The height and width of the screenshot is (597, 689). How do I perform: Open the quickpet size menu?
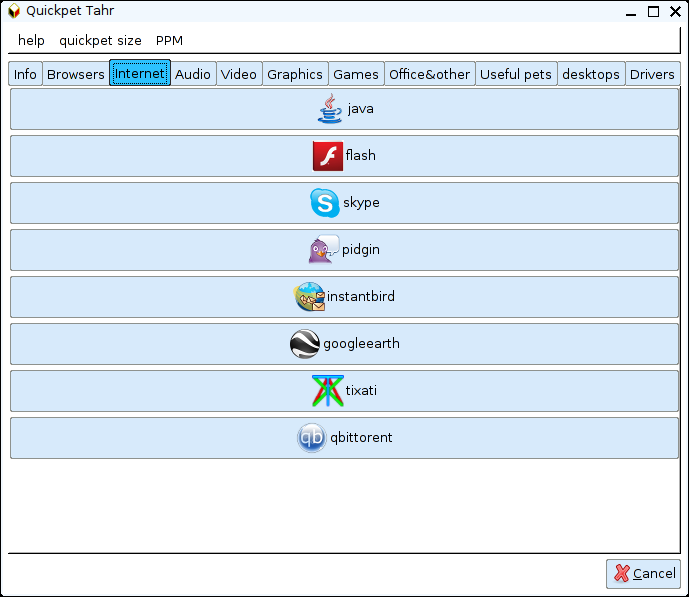(x=100, y=41)
